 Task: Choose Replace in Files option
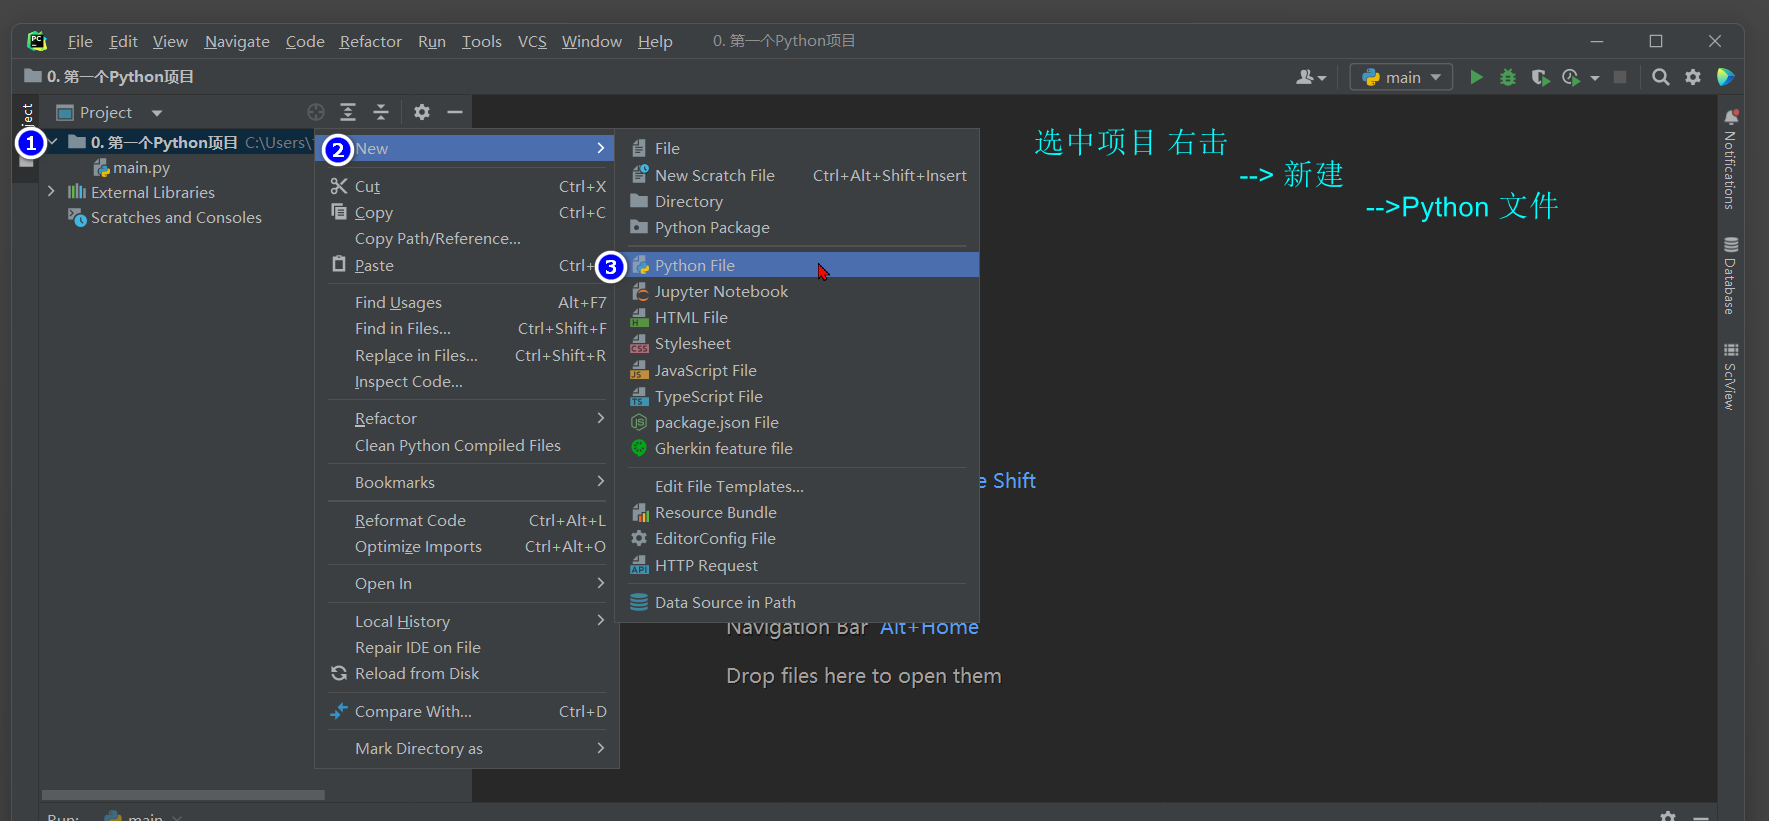coord(467,355)
